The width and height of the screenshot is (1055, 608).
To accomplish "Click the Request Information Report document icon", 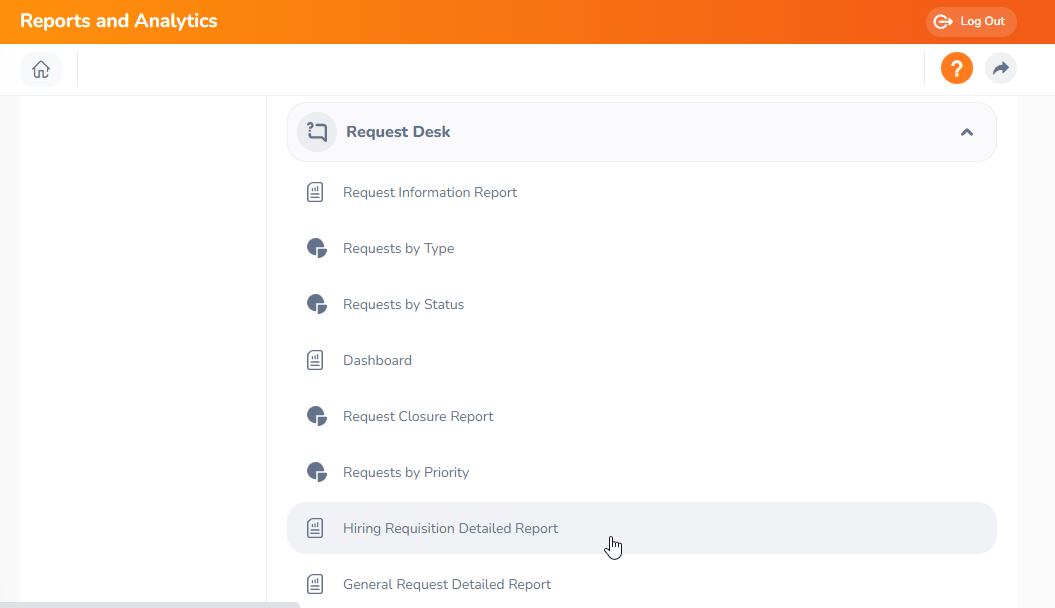I will point(316,193).
